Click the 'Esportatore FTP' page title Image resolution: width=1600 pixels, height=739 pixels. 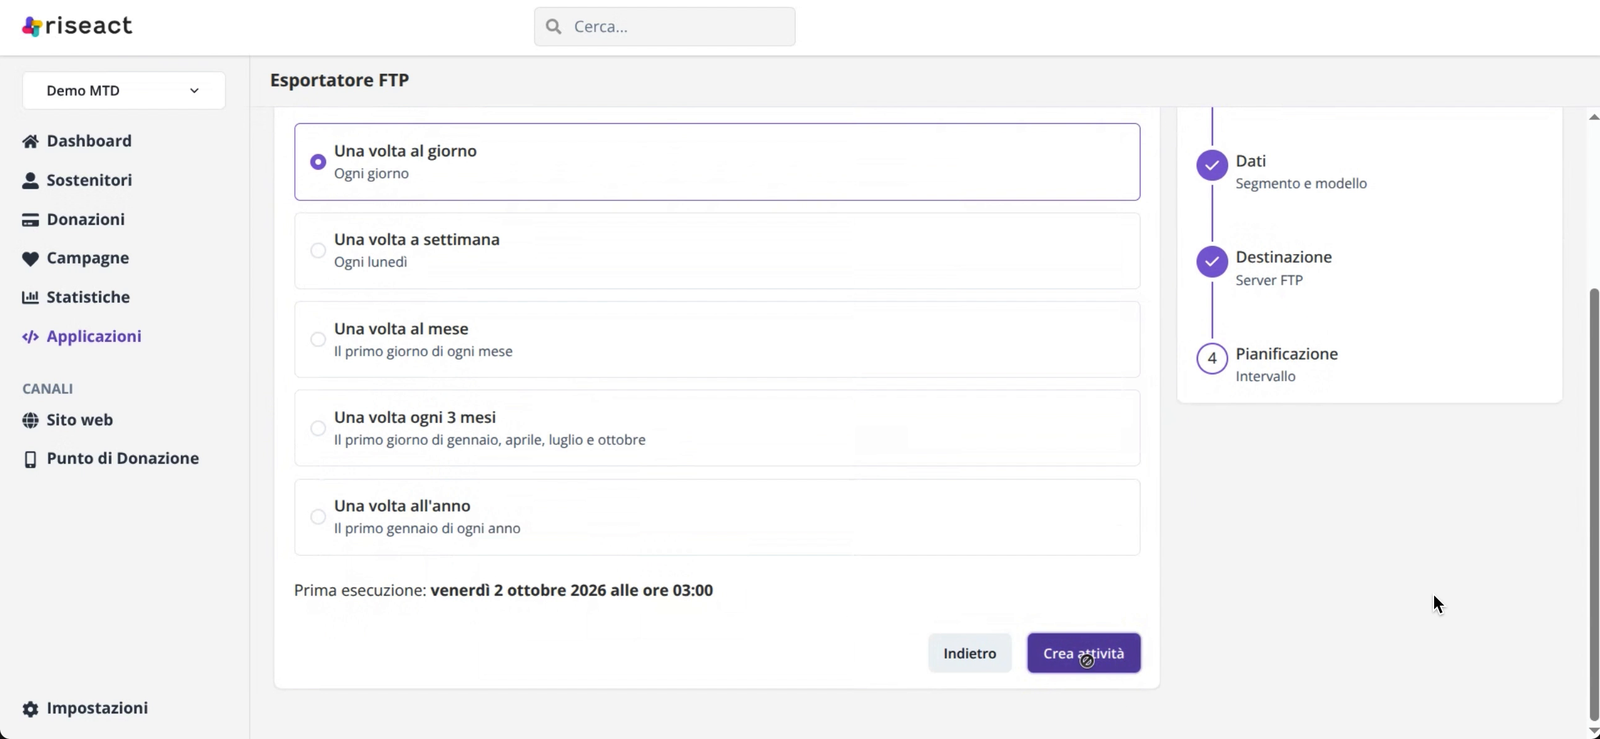(x=339, y=80)
